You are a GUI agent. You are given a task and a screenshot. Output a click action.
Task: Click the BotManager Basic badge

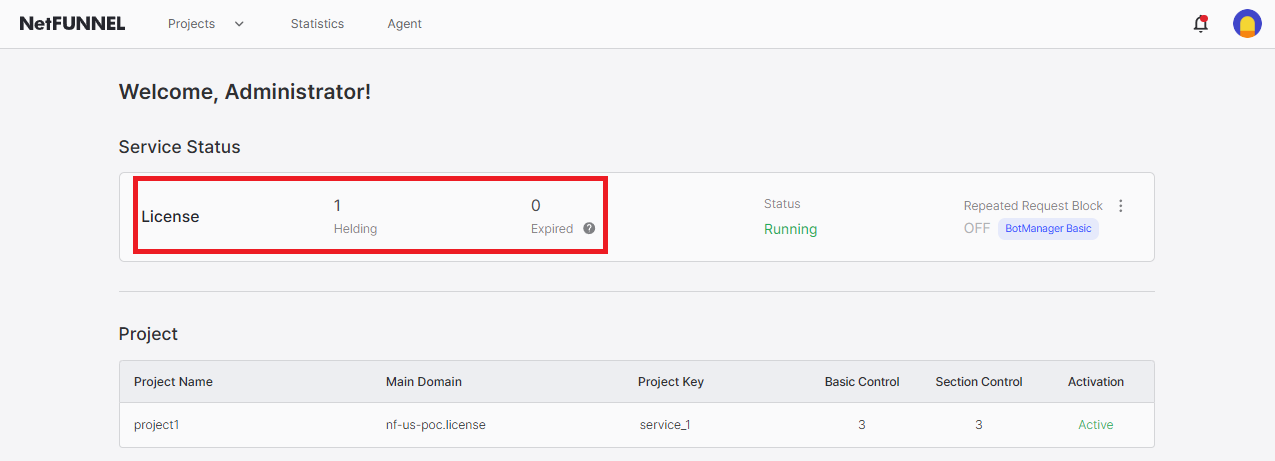point(1048,229)
